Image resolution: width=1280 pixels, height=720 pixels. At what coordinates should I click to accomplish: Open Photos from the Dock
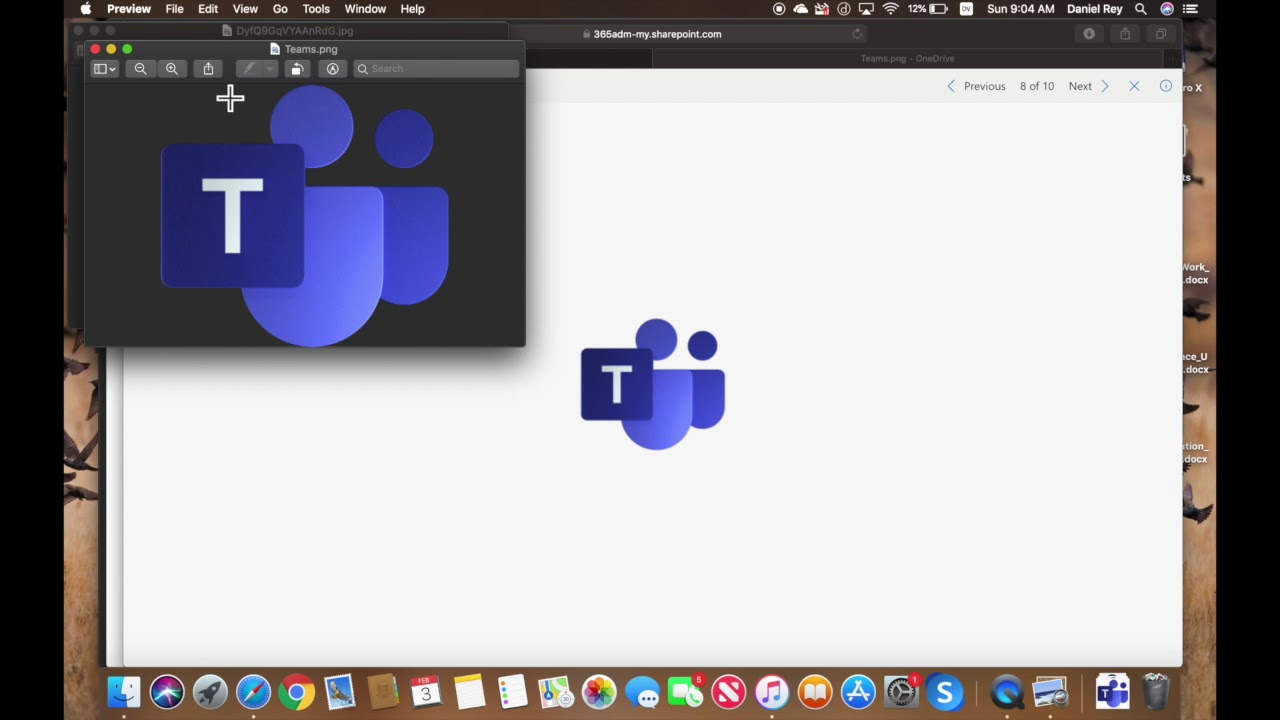(x=599, y=691)
